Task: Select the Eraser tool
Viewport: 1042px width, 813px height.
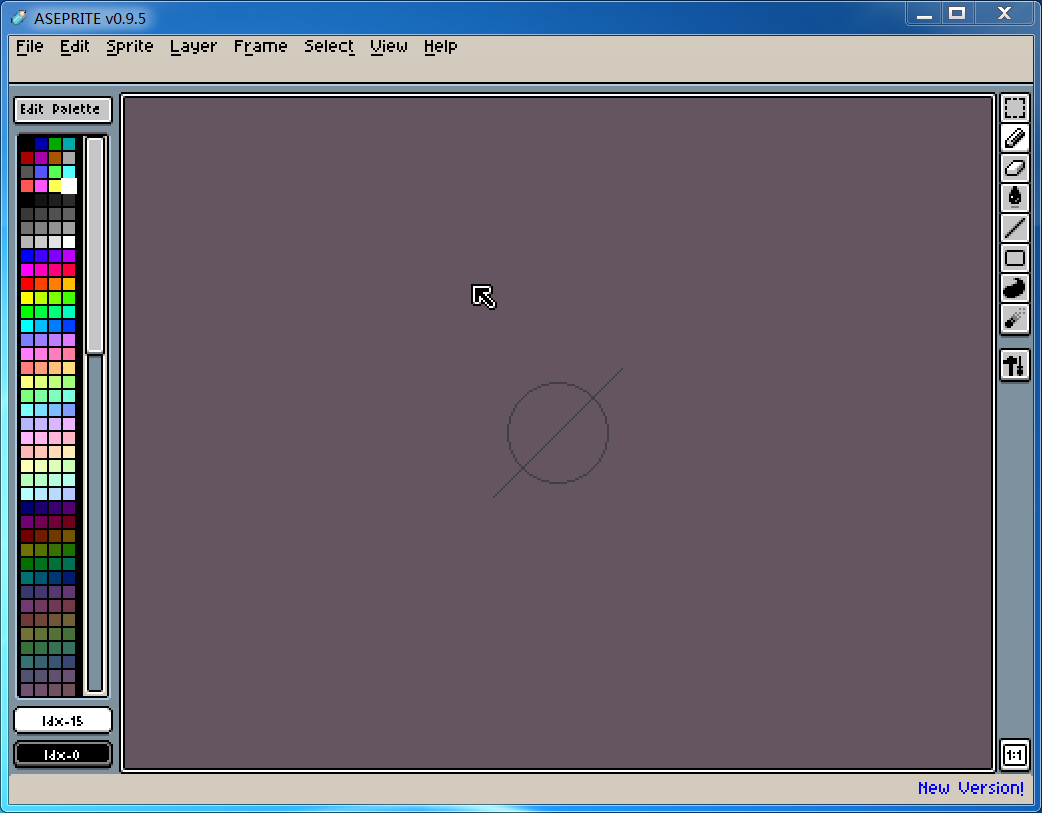Action: click(x=1015, y=168)
